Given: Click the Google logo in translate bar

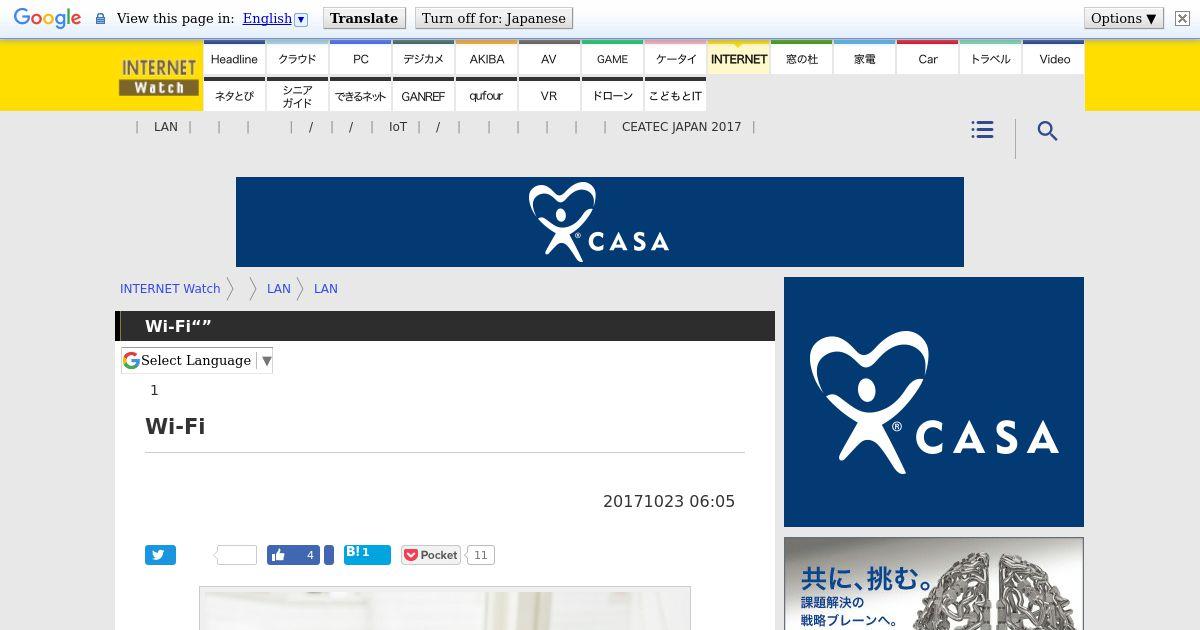Looking at the screenshot, I should pyautogui.click(x=47, y=18).
